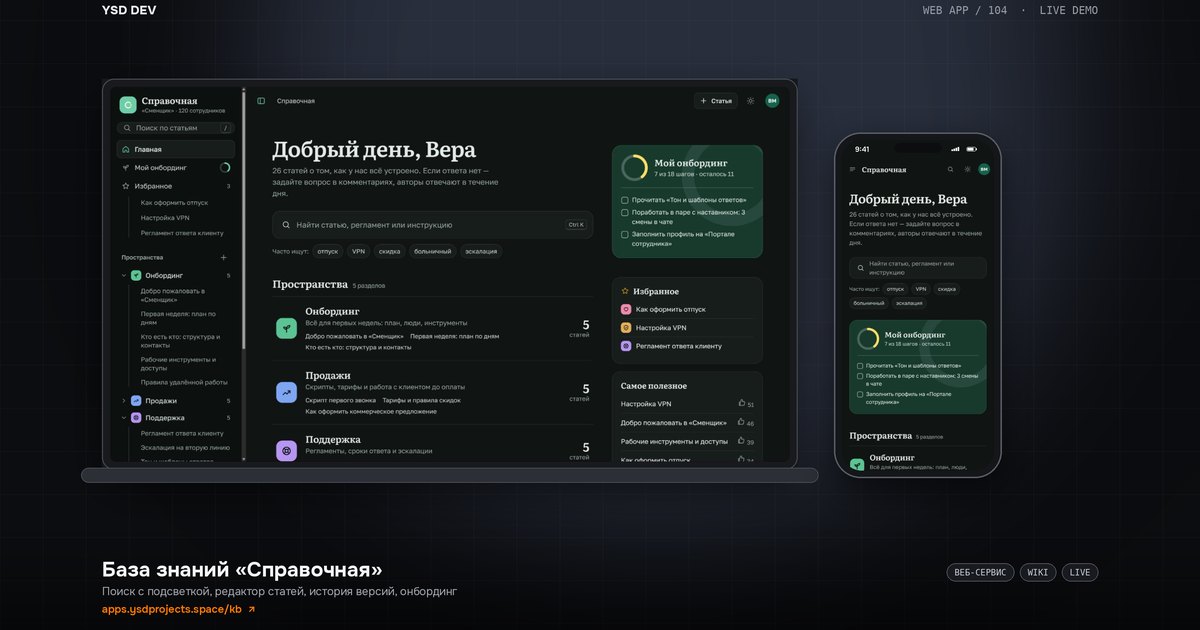This screenshot has width=1200, height=630.
Task: Click the plus icon beside Пространства in the sidebar
Action: (223, 258)
